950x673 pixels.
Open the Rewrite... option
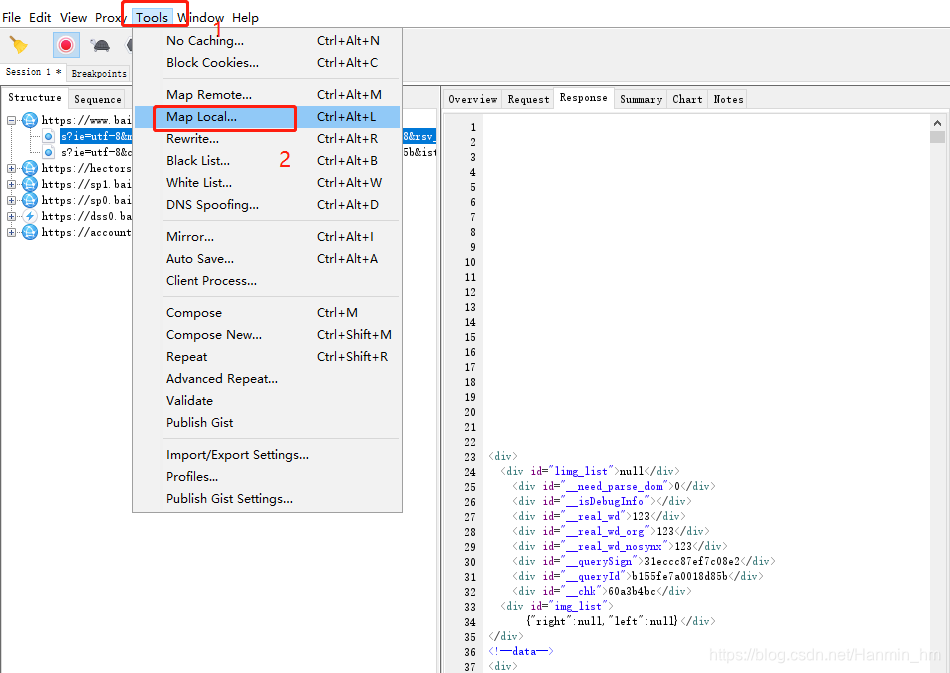(267, 139)
